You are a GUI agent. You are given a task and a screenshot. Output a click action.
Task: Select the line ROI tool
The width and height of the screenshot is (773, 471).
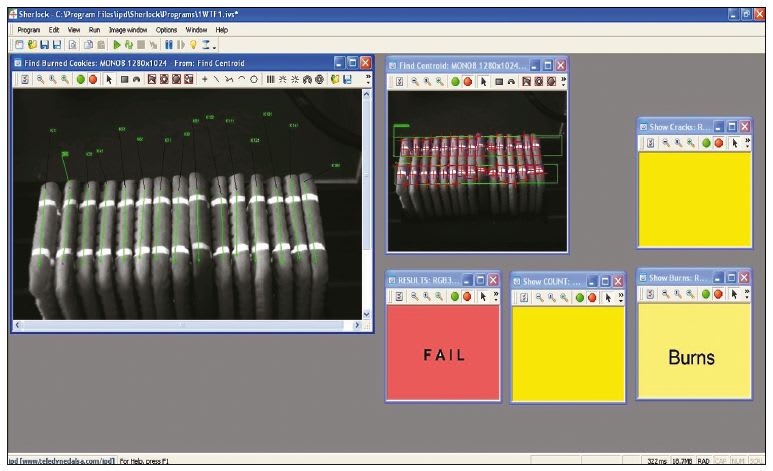(x=216, y=79)
